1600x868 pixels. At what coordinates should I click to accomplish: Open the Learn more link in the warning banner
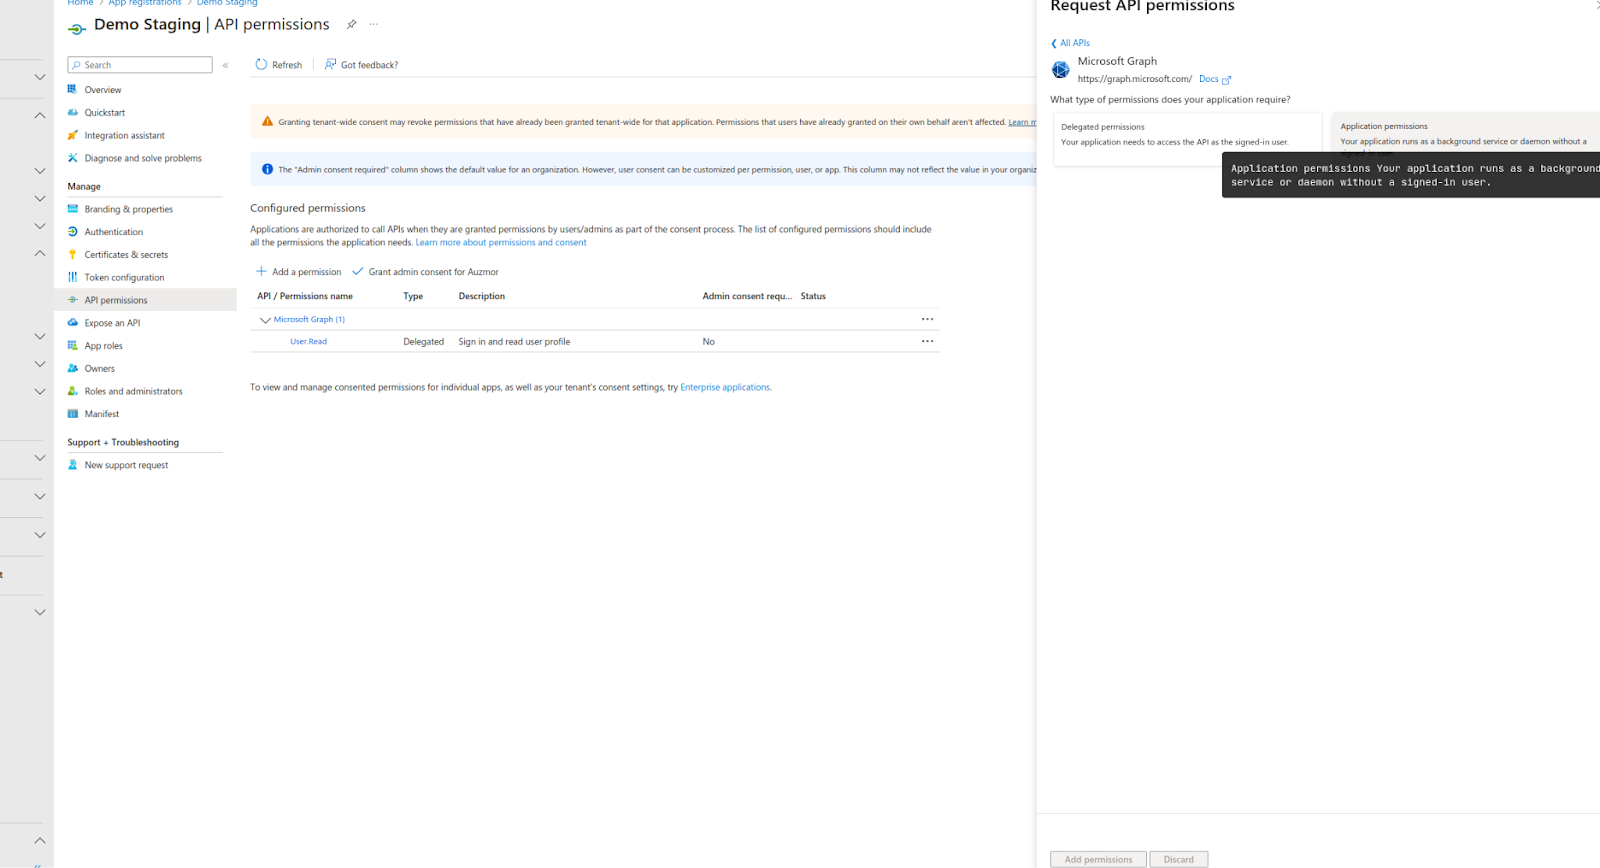point(1022,122)
